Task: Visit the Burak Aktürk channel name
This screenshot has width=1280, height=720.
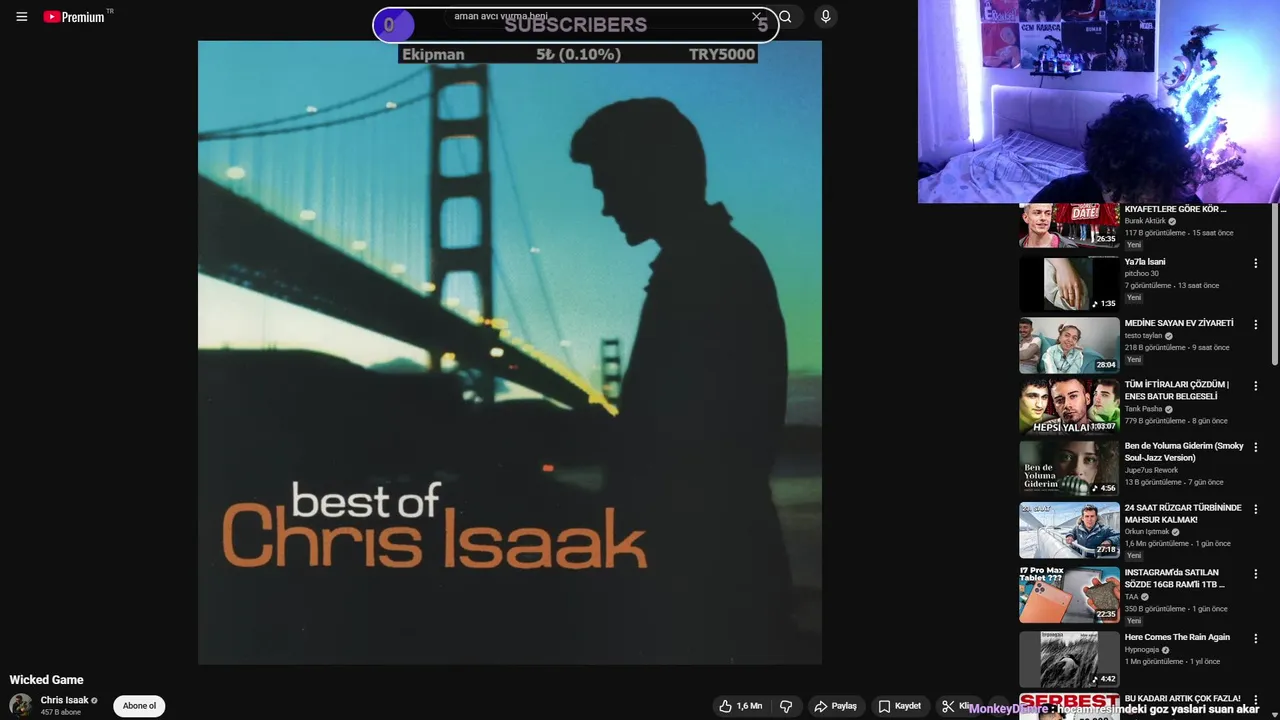Action: pyautogui.click(x=1145, y=221)
